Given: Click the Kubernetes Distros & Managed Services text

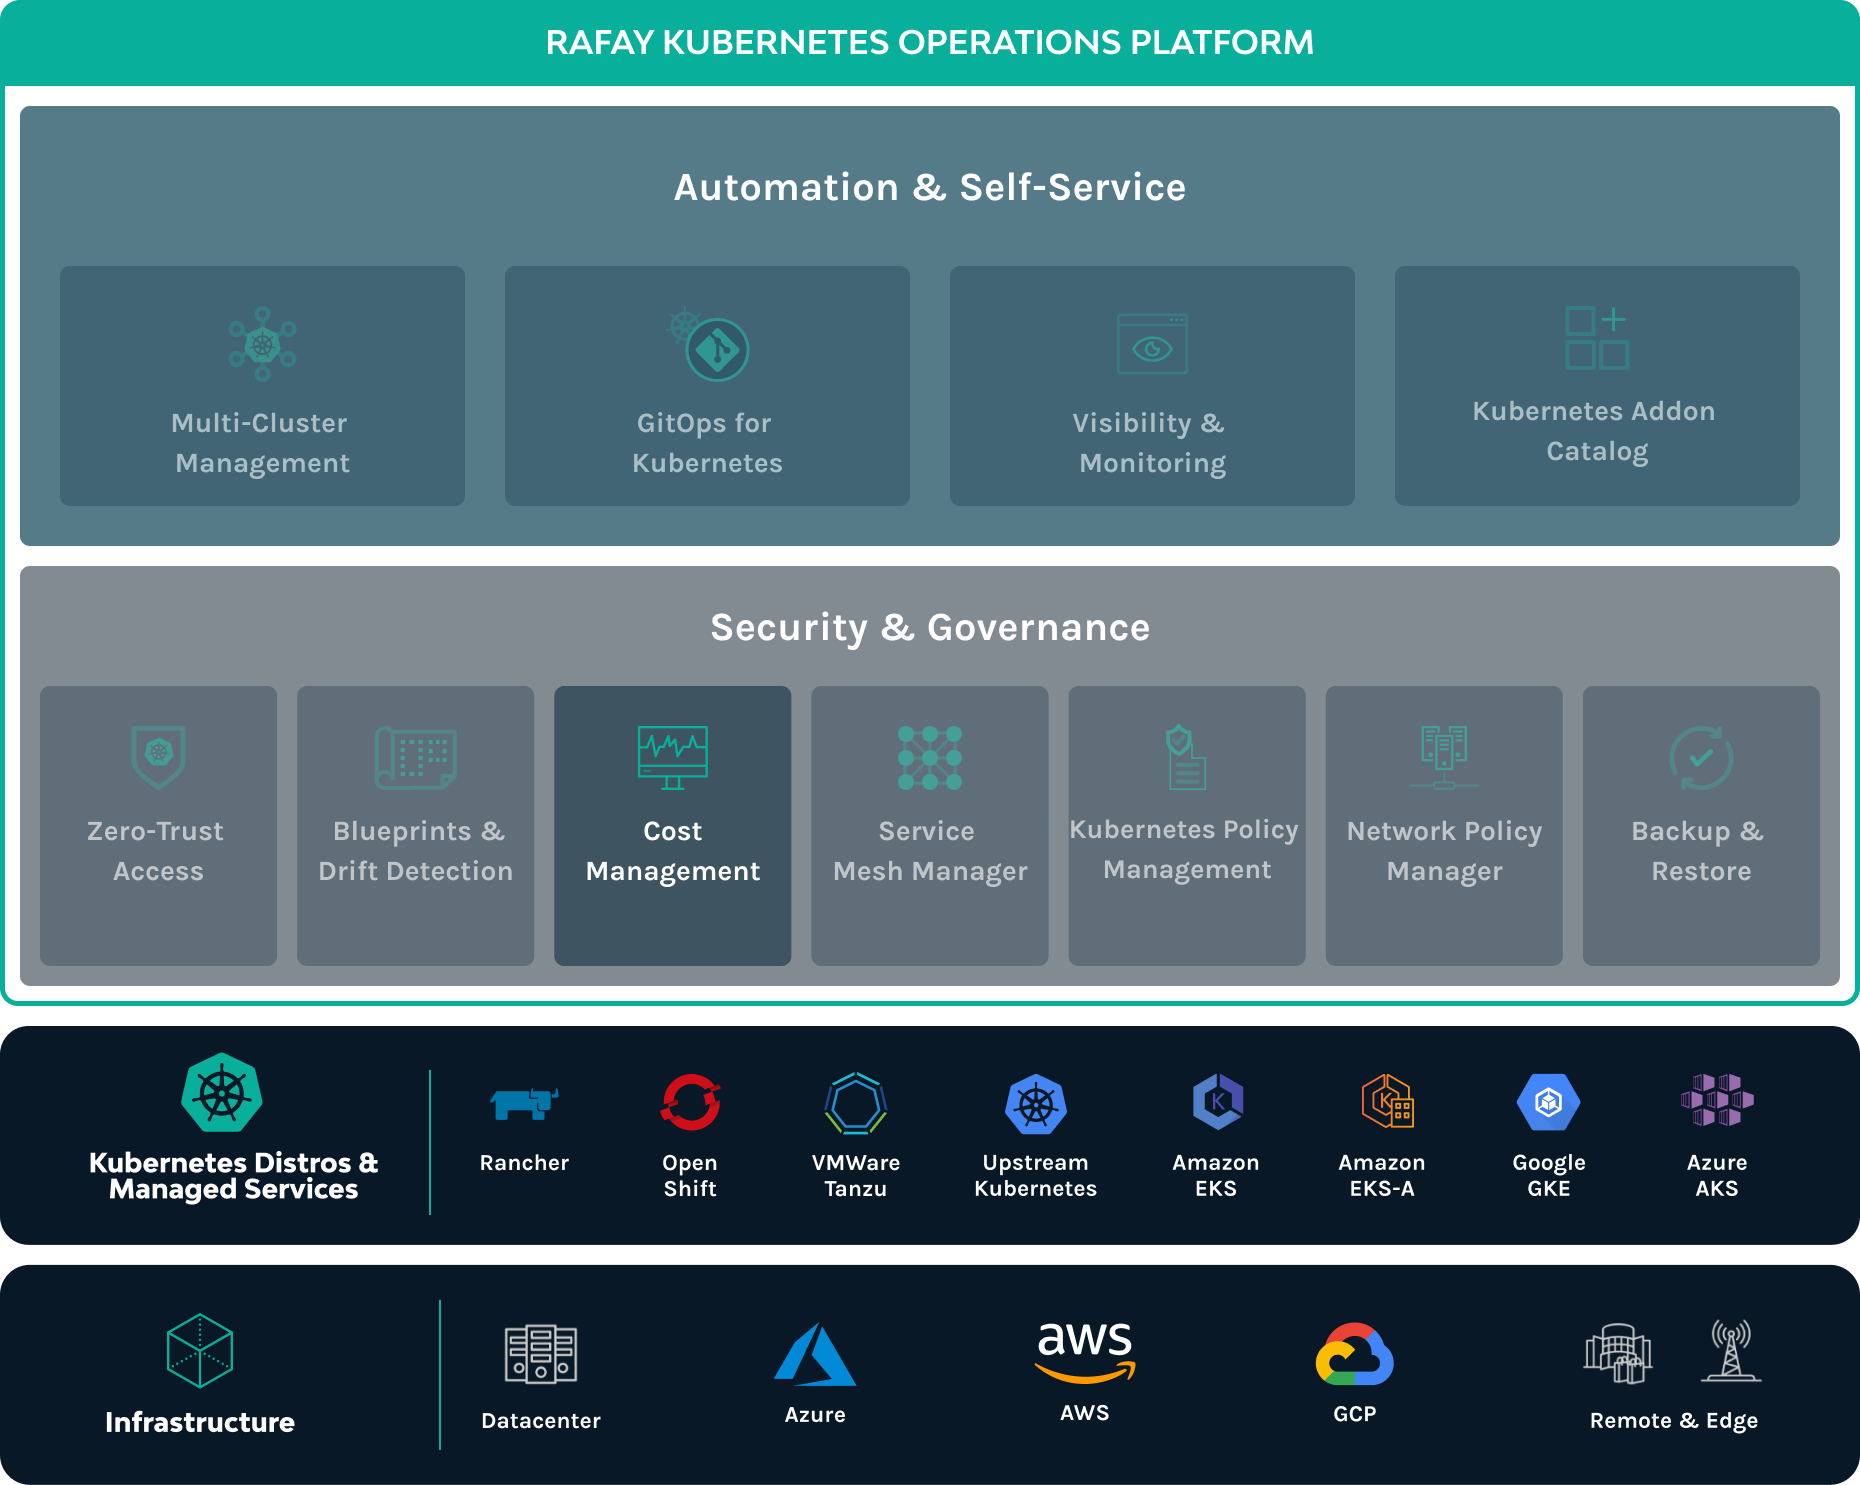Looking at the screenshot, I should tap(233, 1176).
